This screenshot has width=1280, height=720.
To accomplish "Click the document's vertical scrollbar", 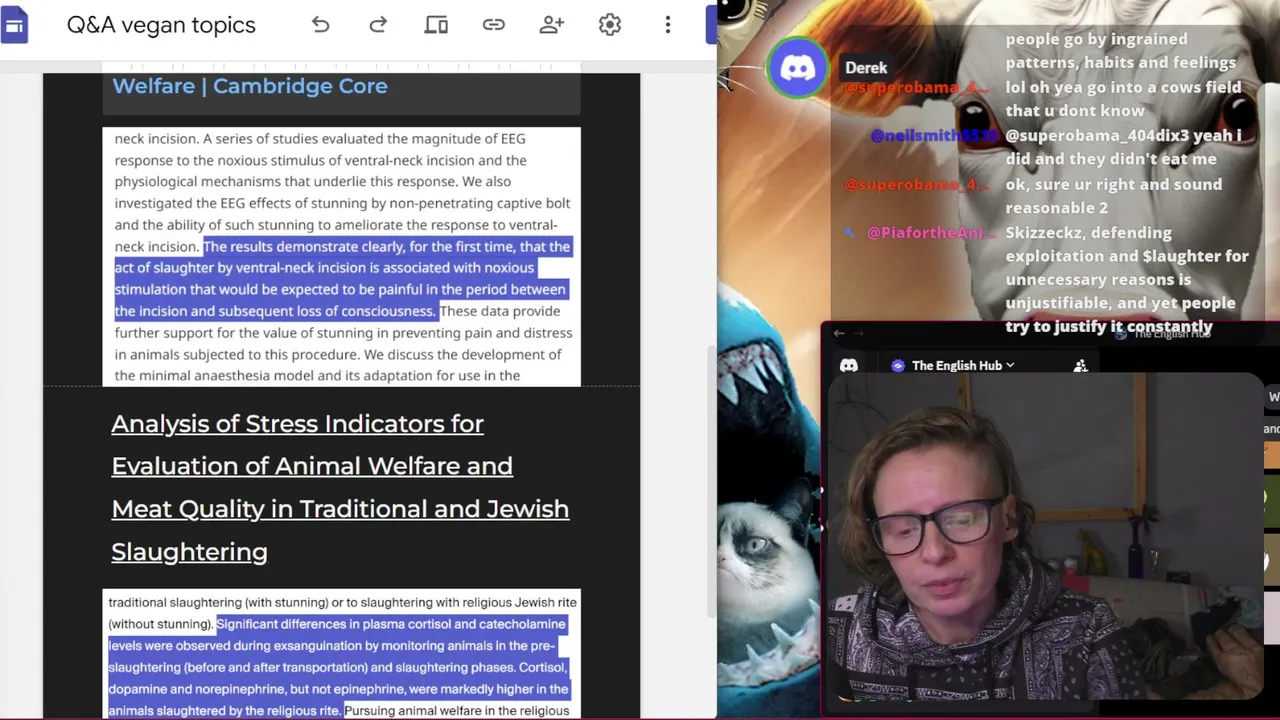I will pos(711,480).
